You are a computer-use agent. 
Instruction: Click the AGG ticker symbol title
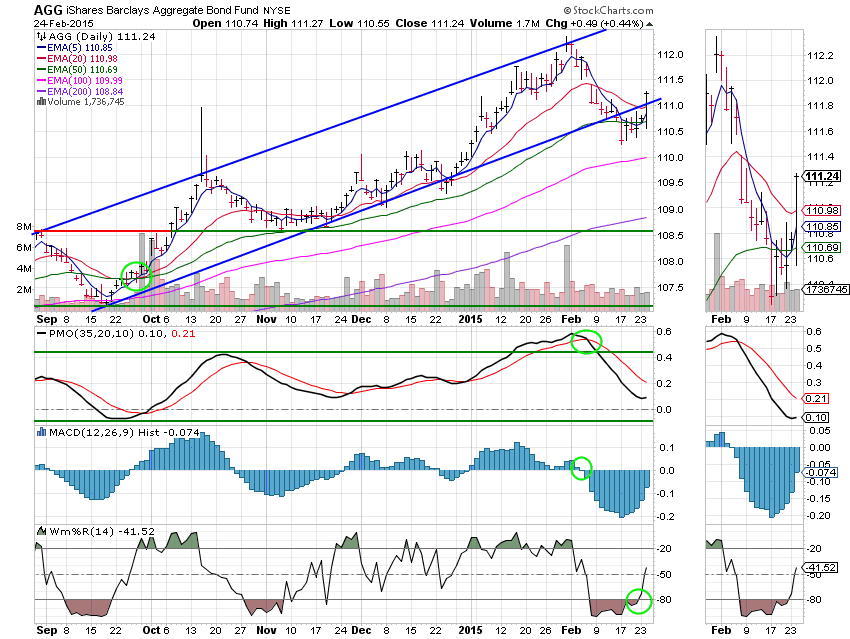(x=48, y=10)
